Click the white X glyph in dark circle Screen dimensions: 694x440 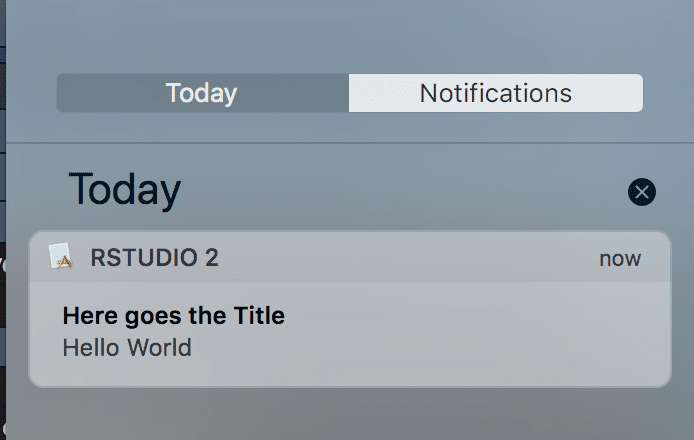tap(642, 192)
